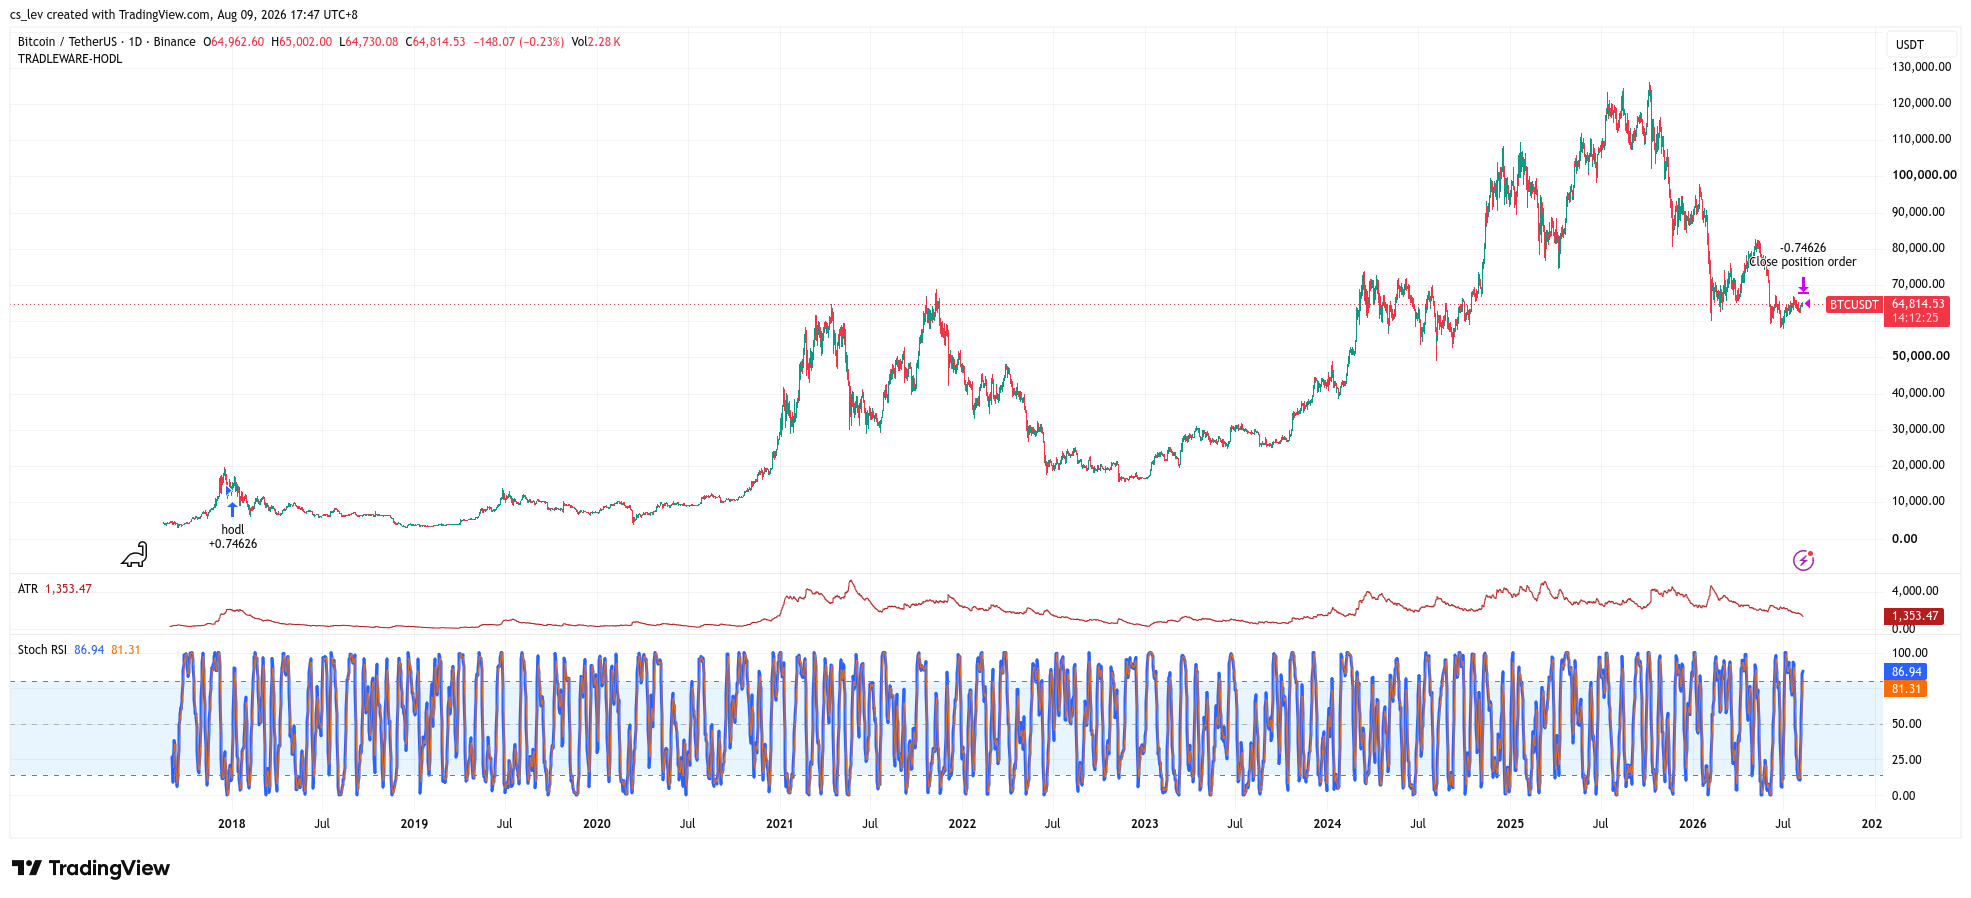1971x898 pixels.
Task: Click the "130,000.00" price axis label
Action: click(x=1921, y=67)
